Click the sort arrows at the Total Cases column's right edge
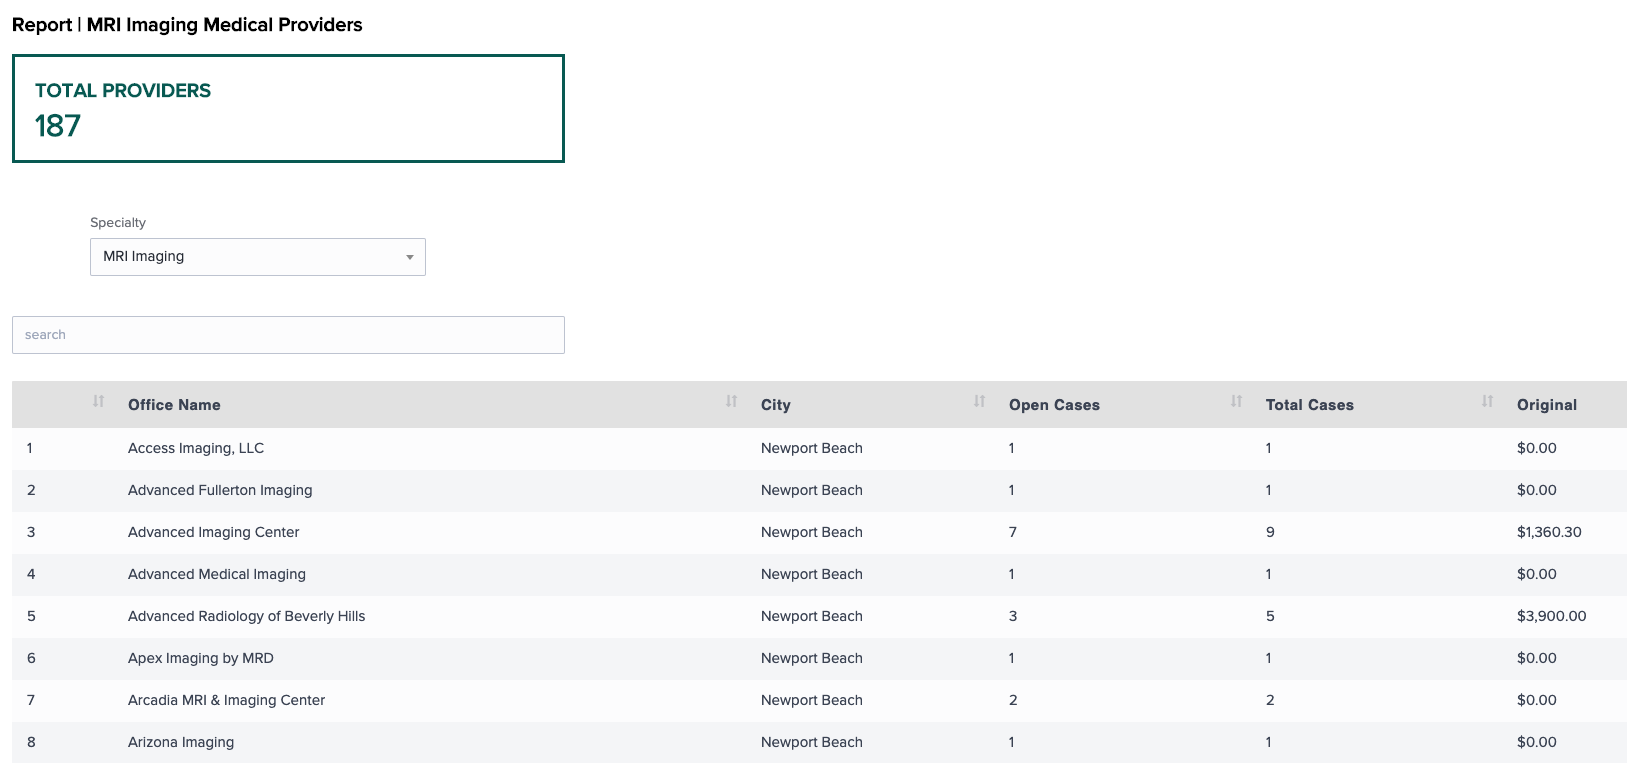Screen dimensions: 1627x763 [x=1487, y=402]
